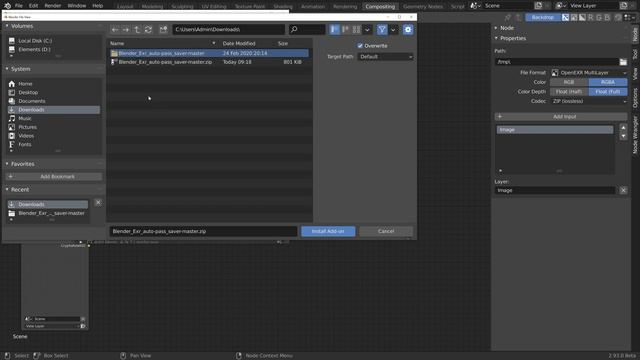Click Install Add-on button
640x360 pixels.
click(328, 231)
